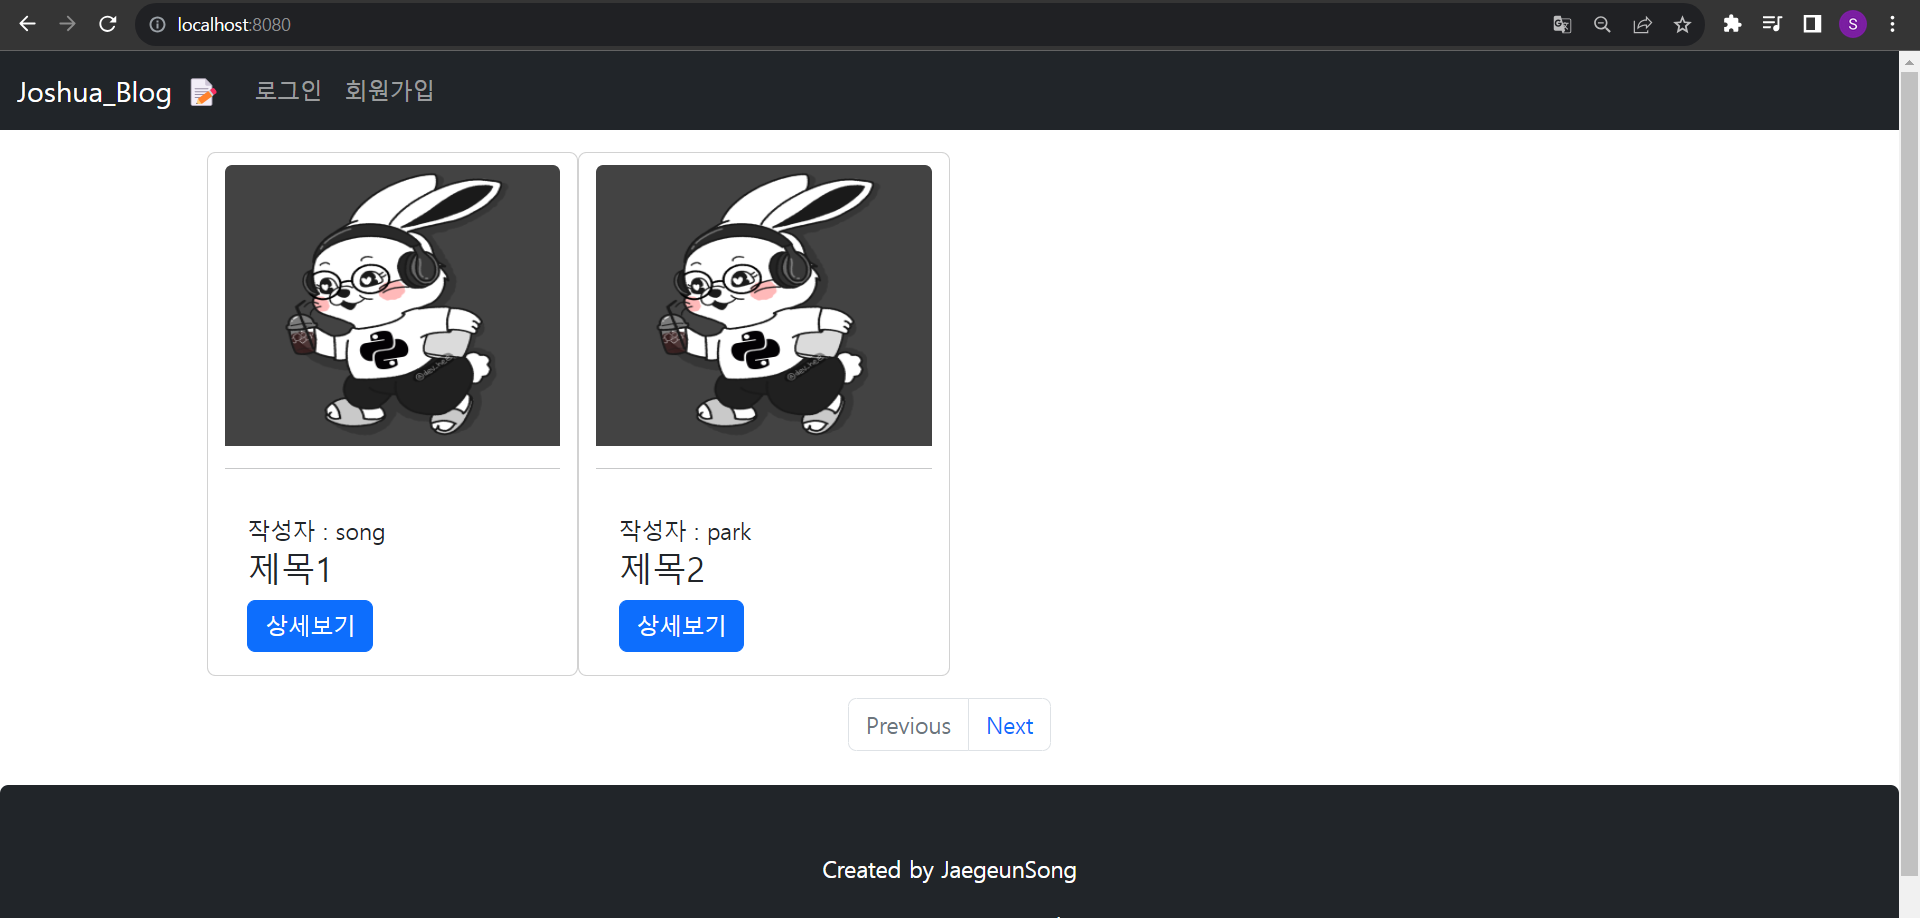Bookmark this page with the star icon
Viewport: 1920px width, 918px height.
(1682, 25)
